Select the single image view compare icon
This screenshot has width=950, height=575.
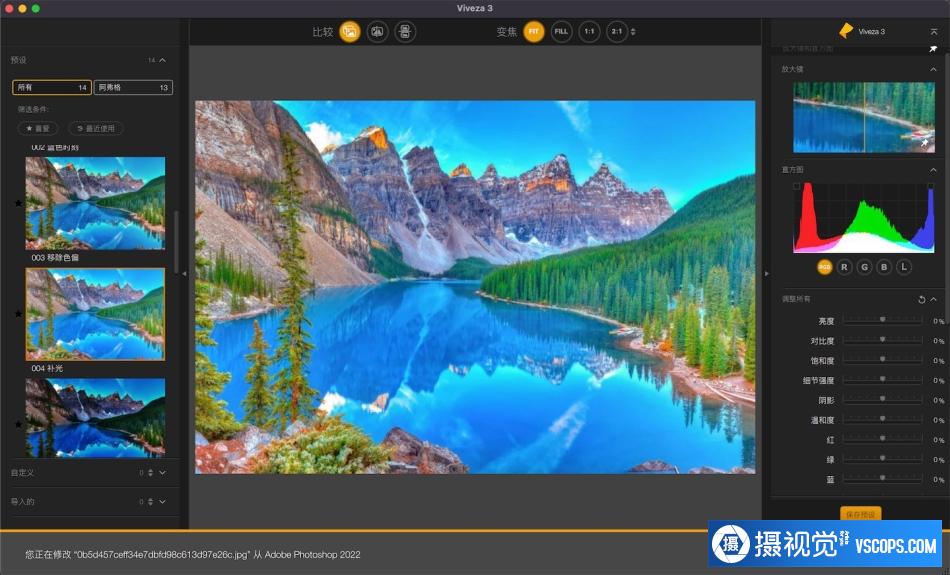tap(350, 32)
